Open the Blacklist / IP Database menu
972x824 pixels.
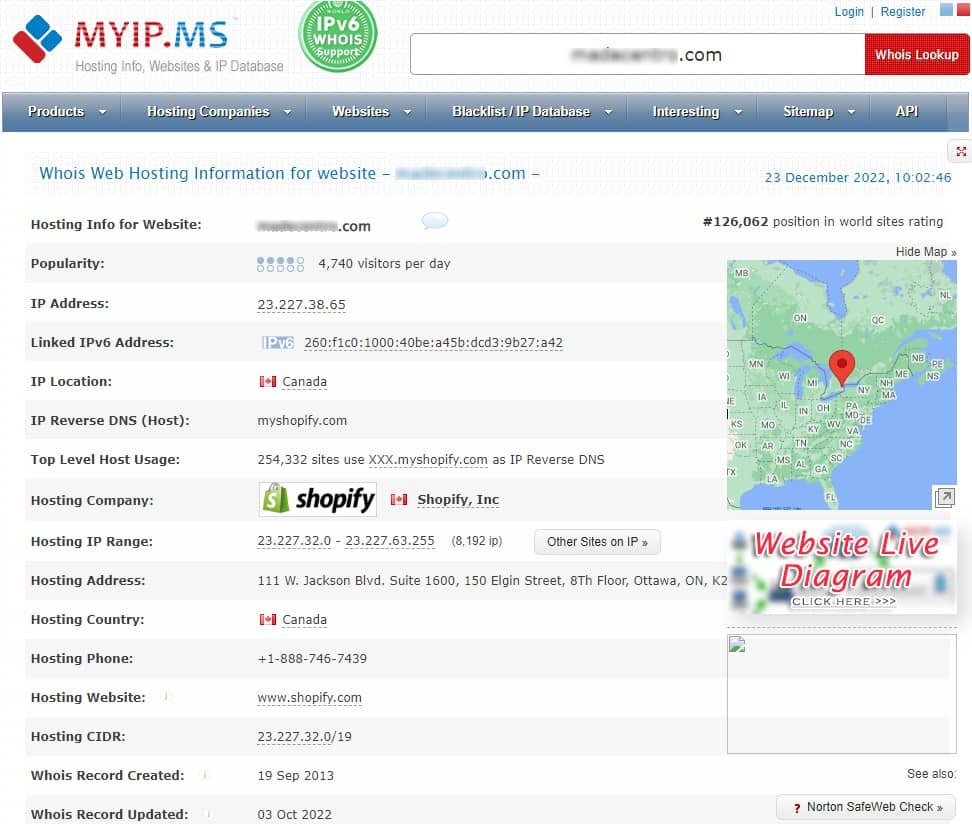coord(521,112)
